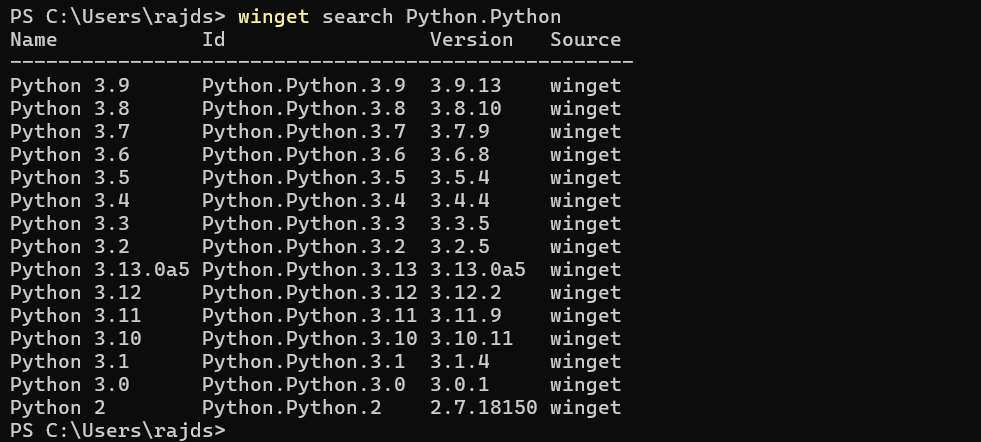Select the "Python 3.7" name cell
Viewport: 981px width, 442px height.
pos(69,131)
